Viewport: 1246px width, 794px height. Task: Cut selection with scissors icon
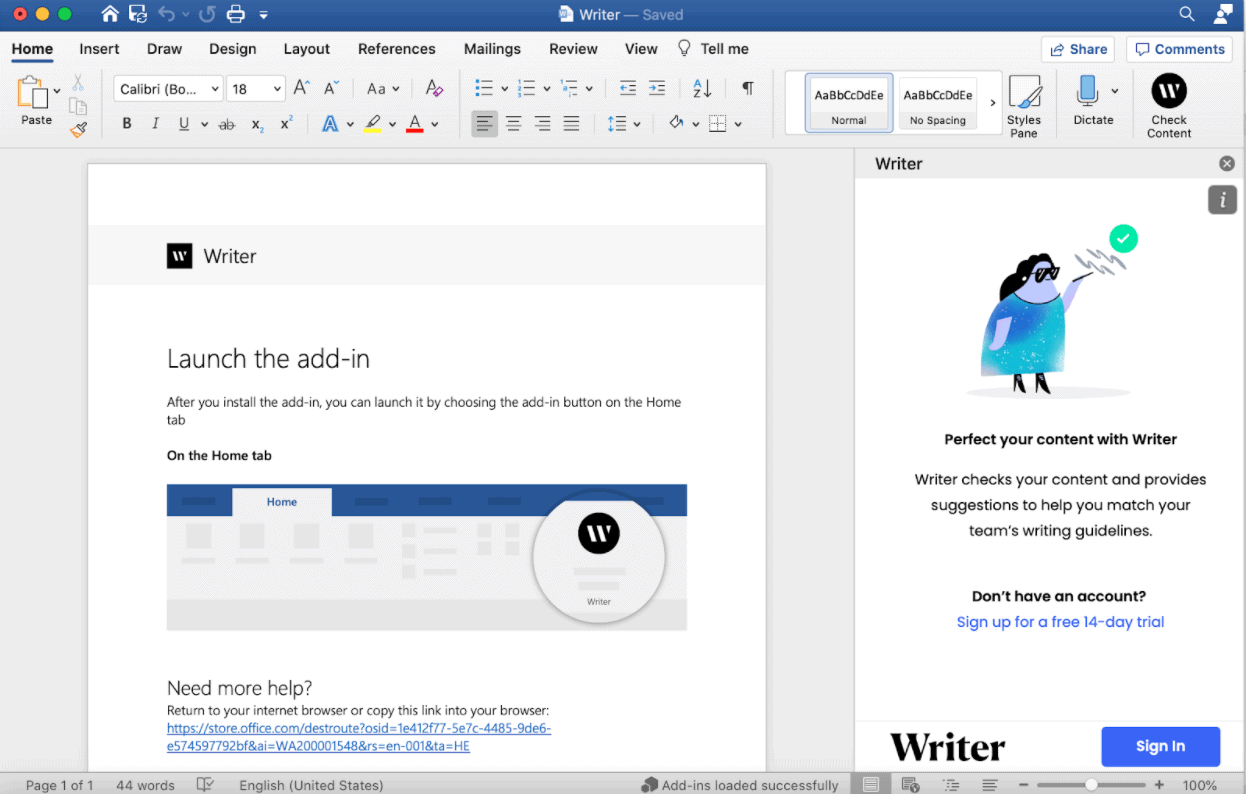point(78,83)
